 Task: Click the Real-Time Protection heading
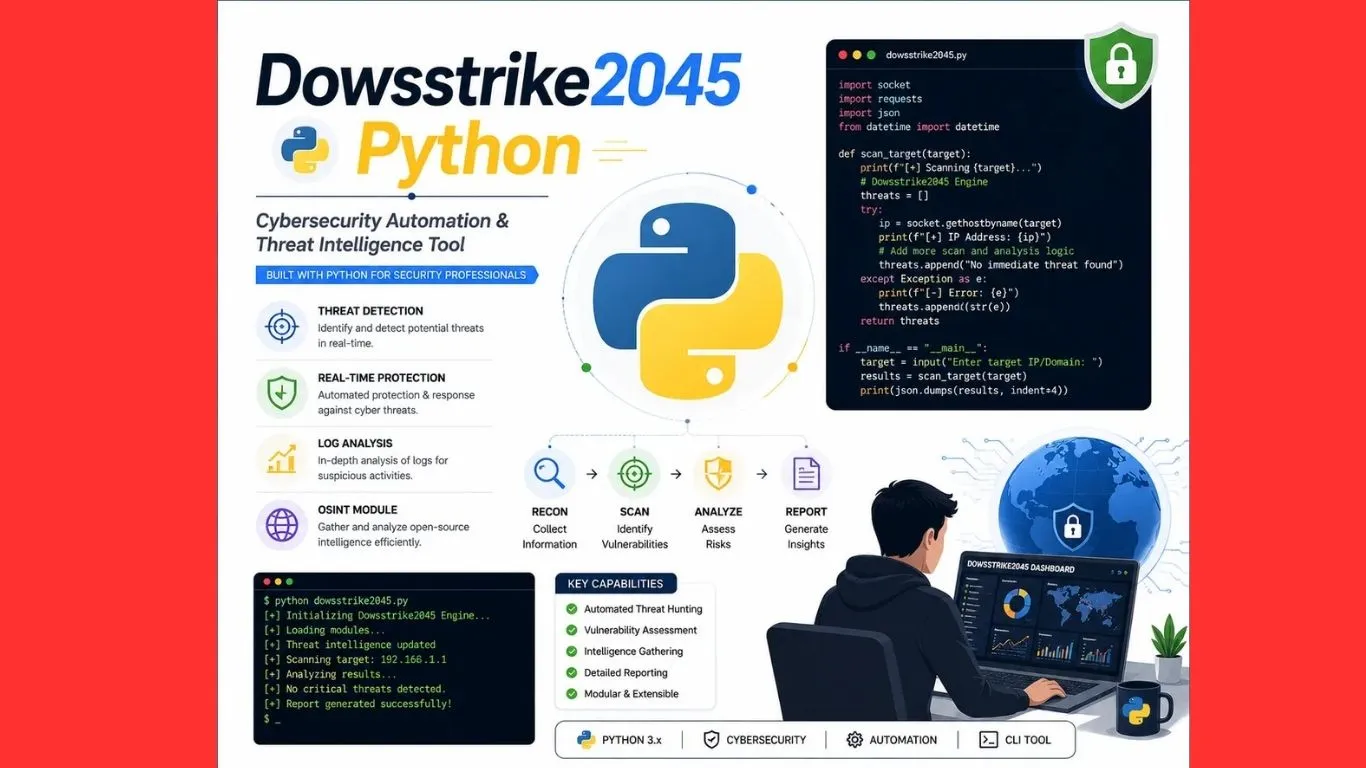pos(381,378)
